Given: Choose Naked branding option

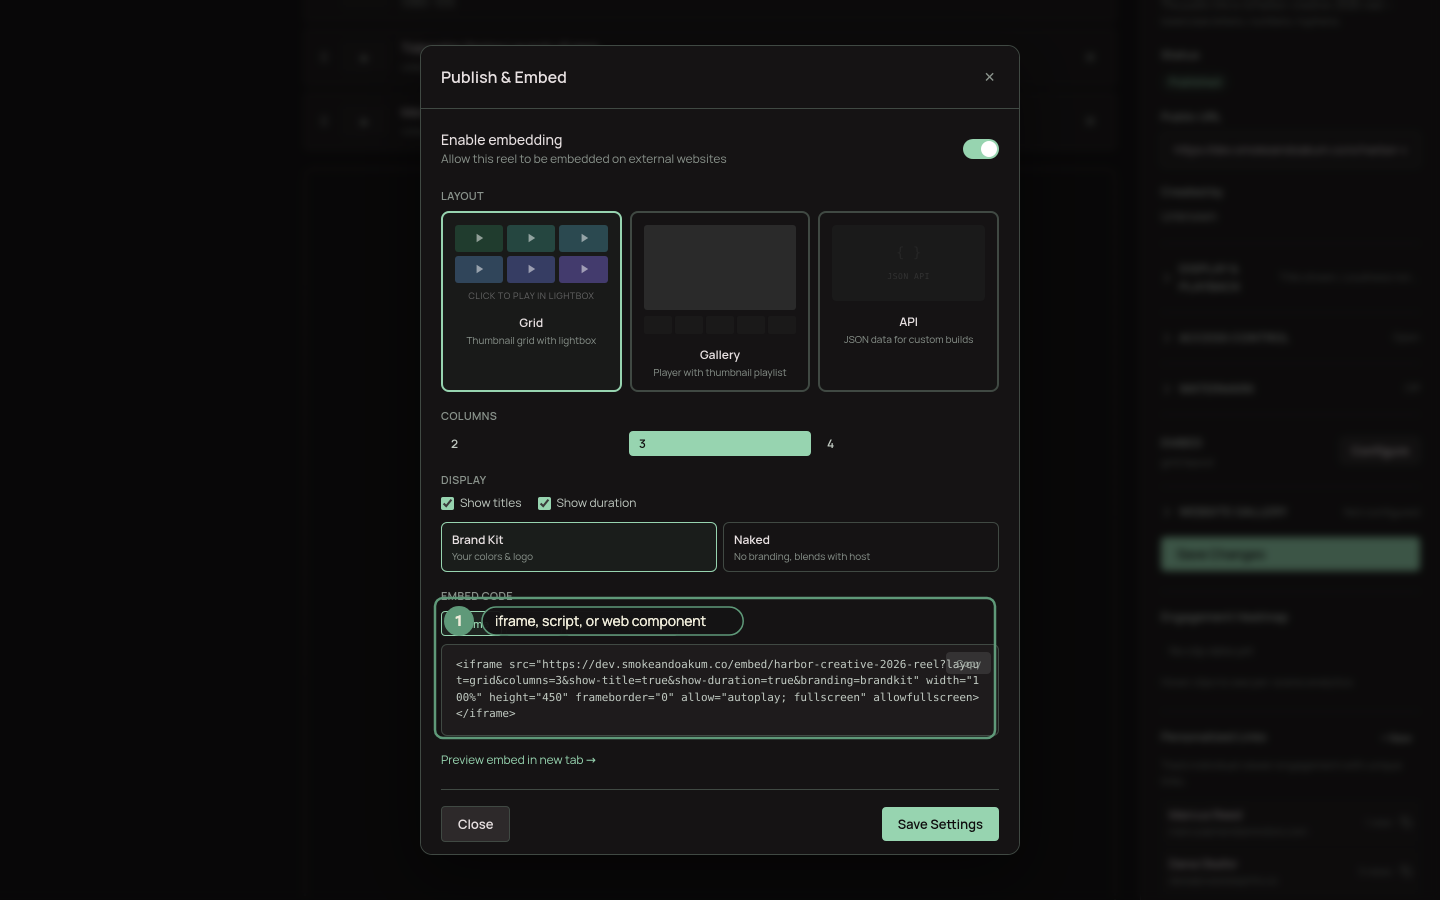Looking at the screenshot, I should [861, 547].
